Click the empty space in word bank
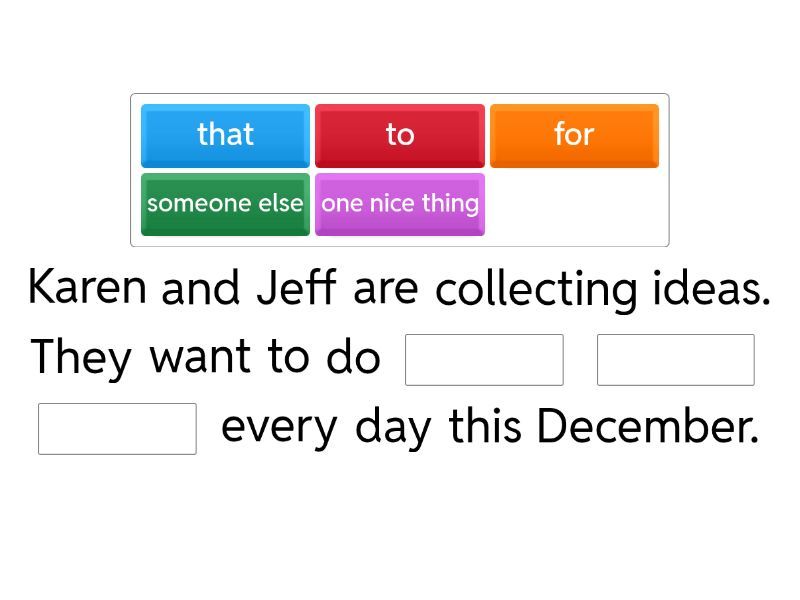This screenshot has width=800, height=600. pyautogui.click(x=575, y=205)
